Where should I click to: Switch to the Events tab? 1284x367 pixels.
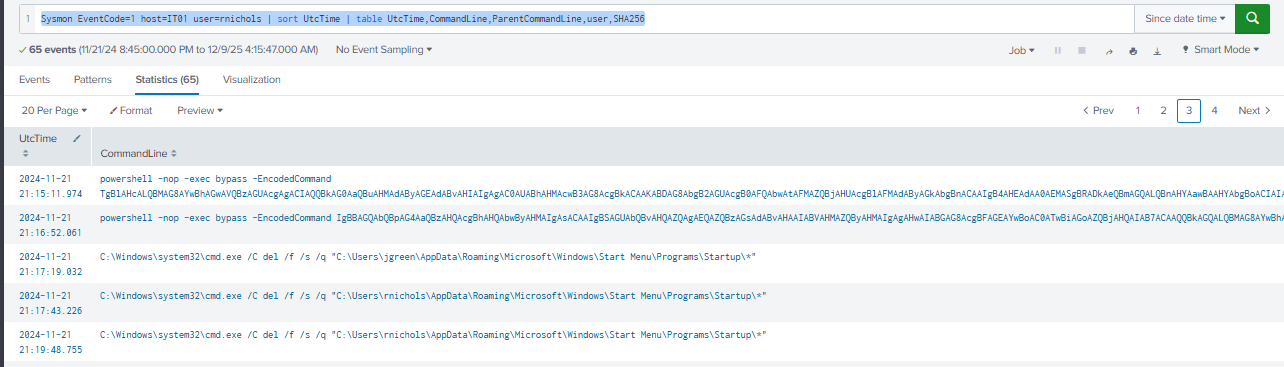pyautogui.click(x=34, y=80)
